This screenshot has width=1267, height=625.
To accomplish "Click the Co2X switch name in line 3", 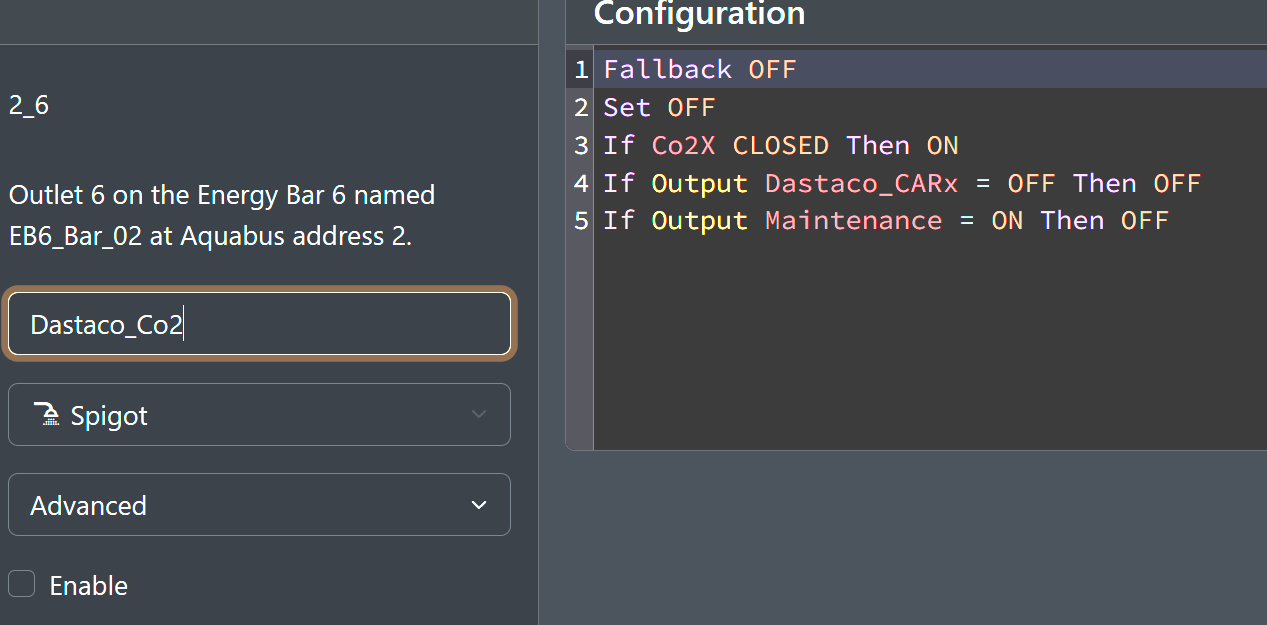I will pyautogui.click(x=683, y=146).
